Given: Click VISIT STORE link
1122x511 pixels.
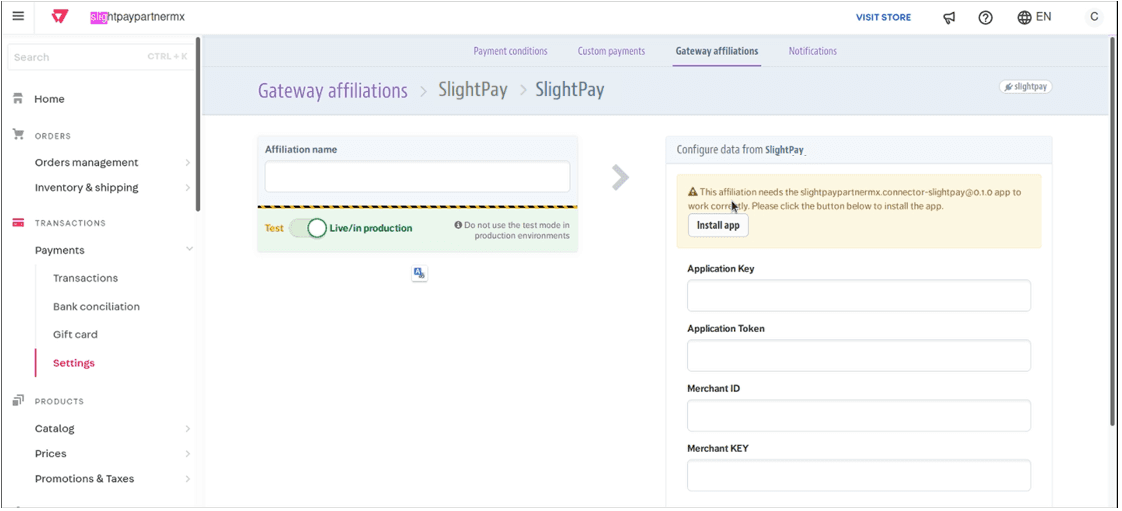Looking at the screenshot, I should point(883,17).
